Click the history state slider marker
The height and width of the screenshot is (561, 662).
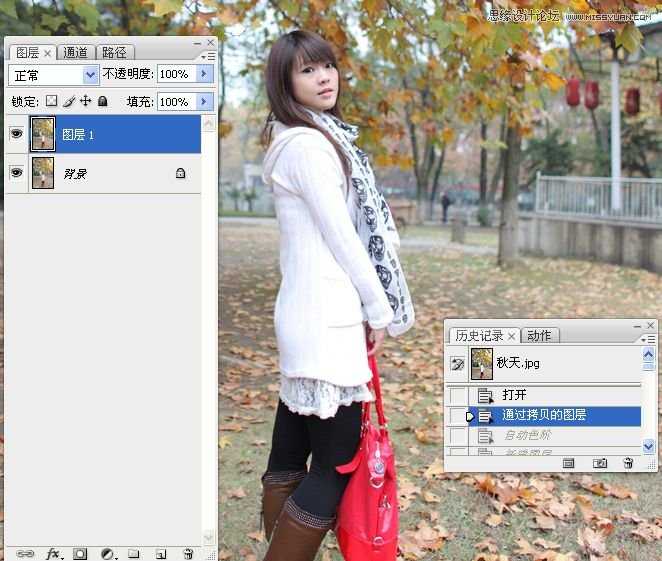click(x=469, y=417)
